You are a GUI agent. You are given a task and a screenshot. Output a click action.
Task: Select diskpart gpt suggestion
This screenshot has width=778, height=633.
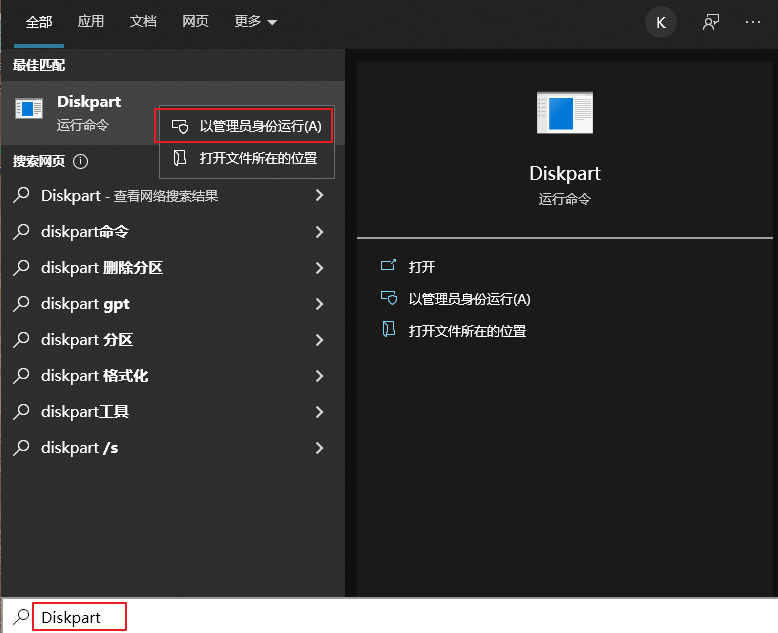pyautogui.click(x=172, y=304)
